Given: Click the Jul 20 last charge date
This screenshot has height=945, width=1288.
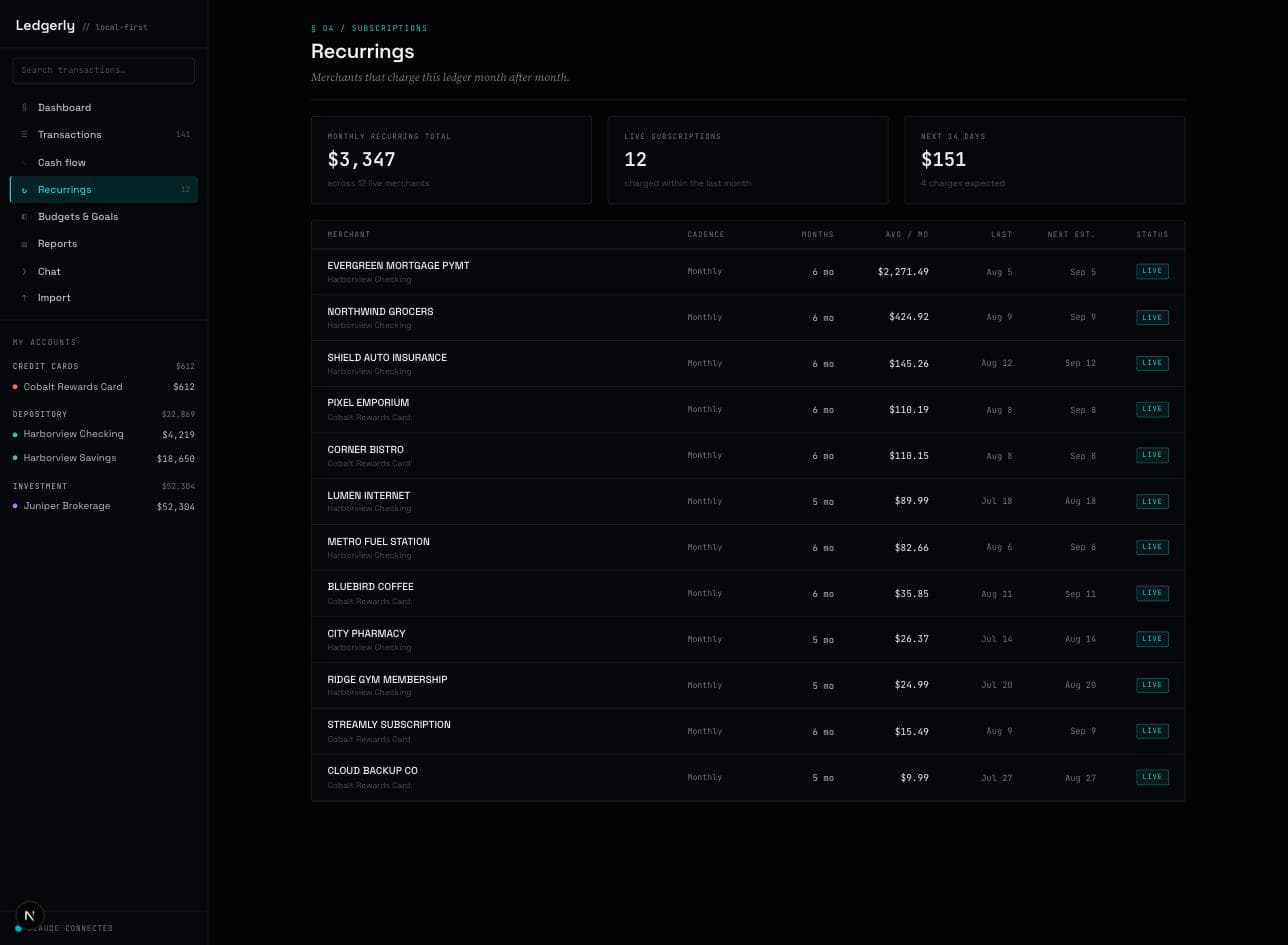Looking at the screenshot, I should 997,685.
